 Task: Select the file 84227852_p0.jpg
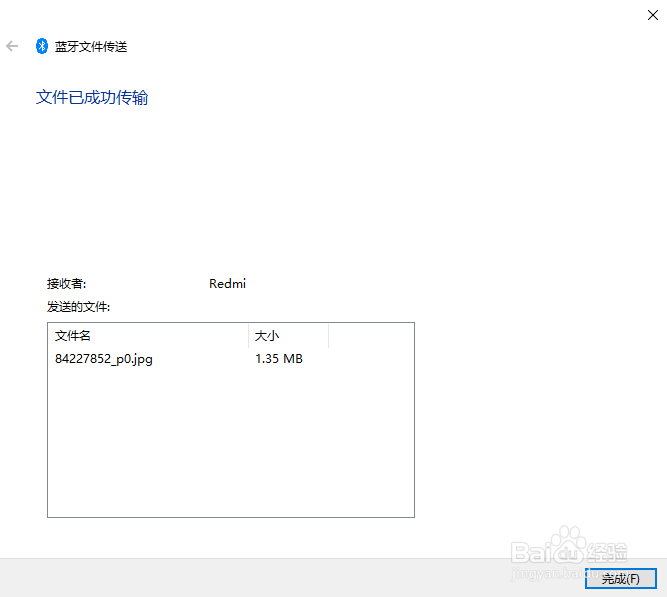[104, 359]
